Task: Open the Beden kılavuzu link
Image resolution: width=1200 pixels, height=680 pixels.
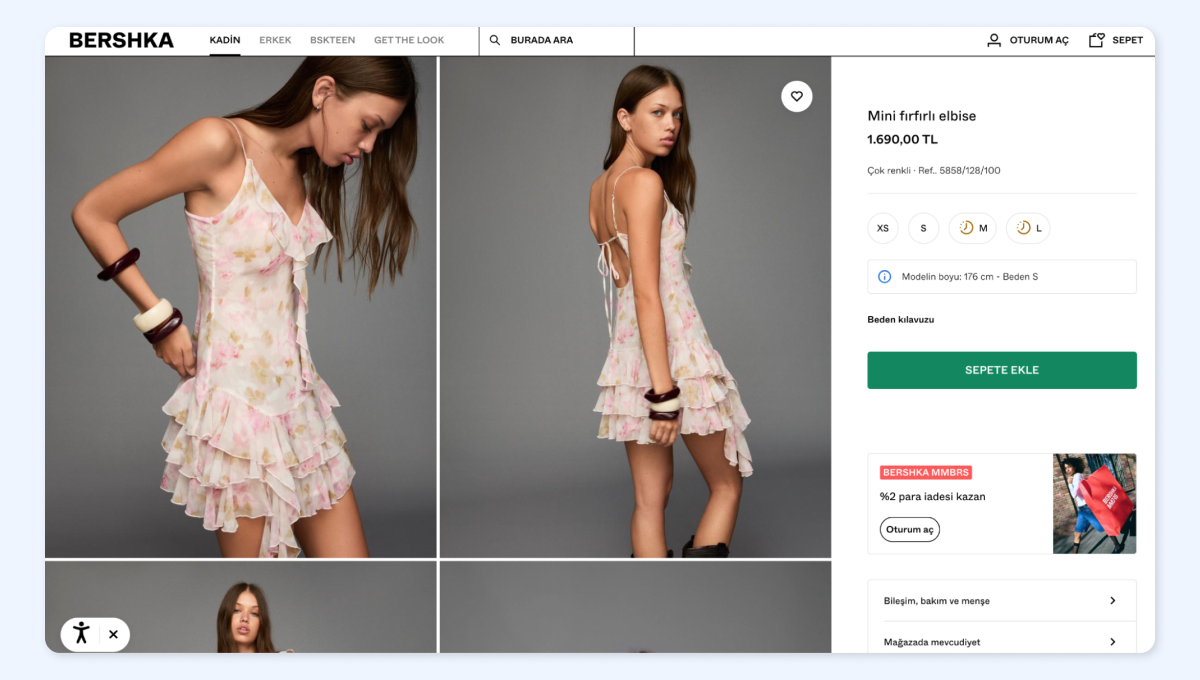Action: click(900, 320)
